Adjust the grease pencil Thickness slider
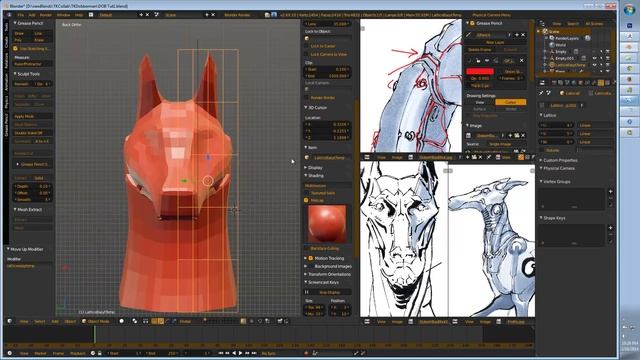This screenshot has width=640, height=360. (480, 85)
